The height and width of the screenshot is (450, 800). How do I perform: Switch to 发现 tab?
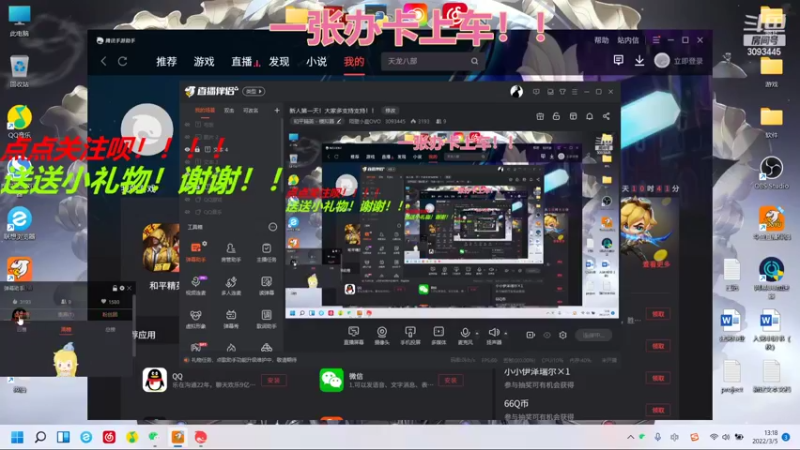pyautogui.click(x=279, y=62)
